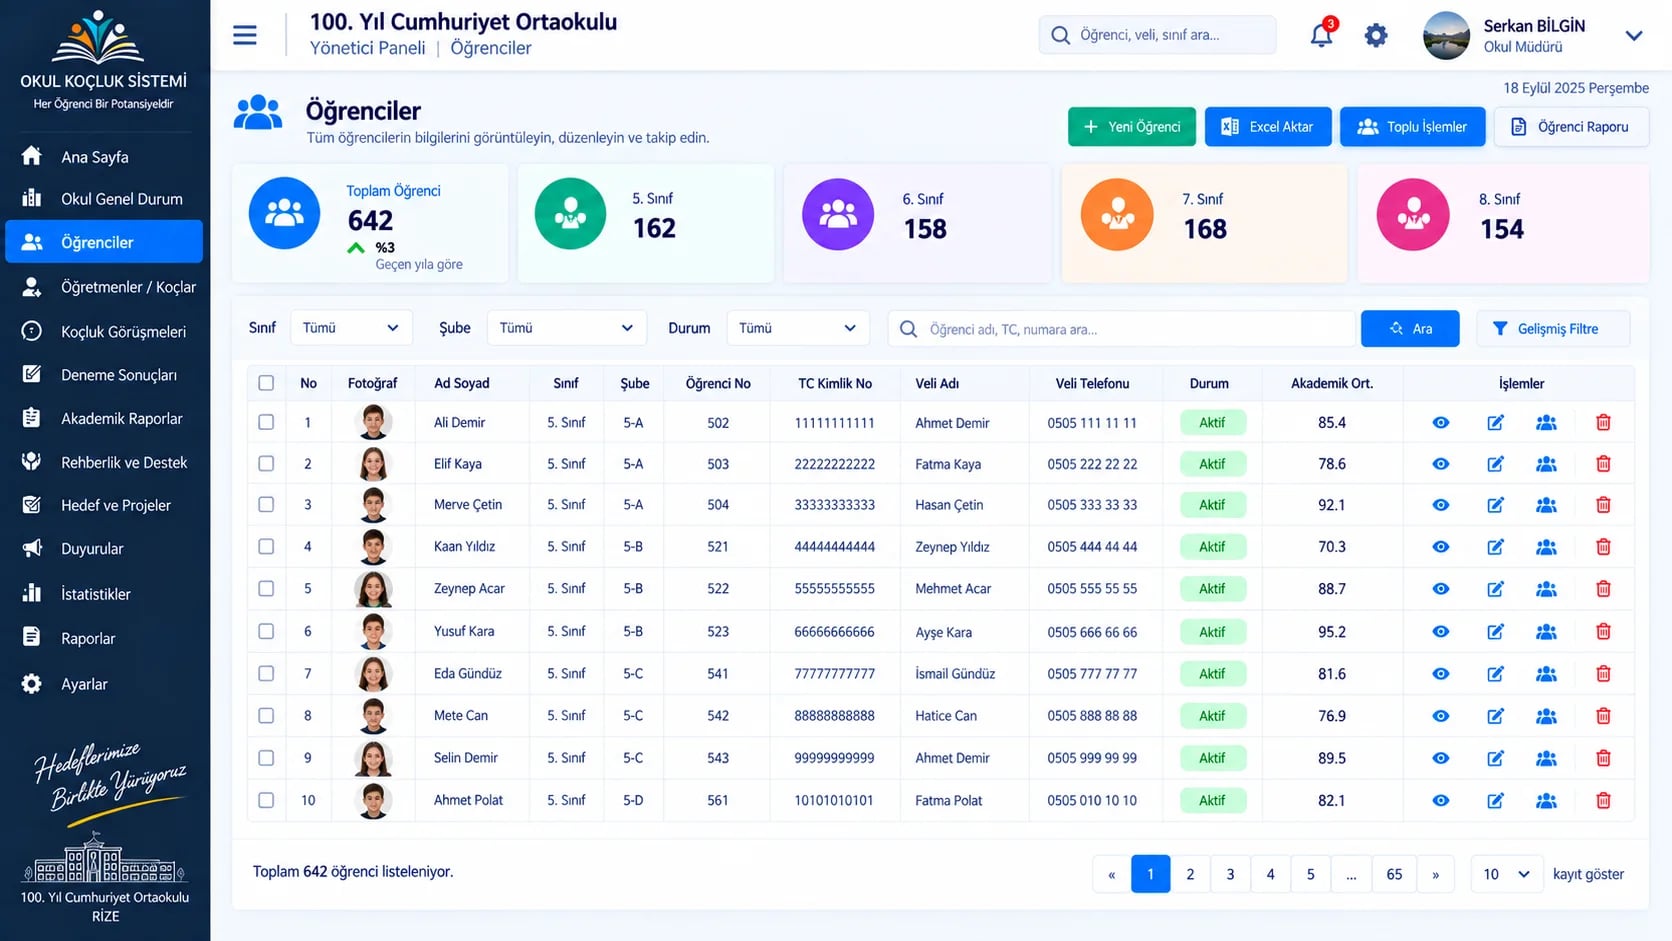Delete Ahmet Polat's record
Viewport: 1672px width, 941px height.
click(x=1603, y=800)
